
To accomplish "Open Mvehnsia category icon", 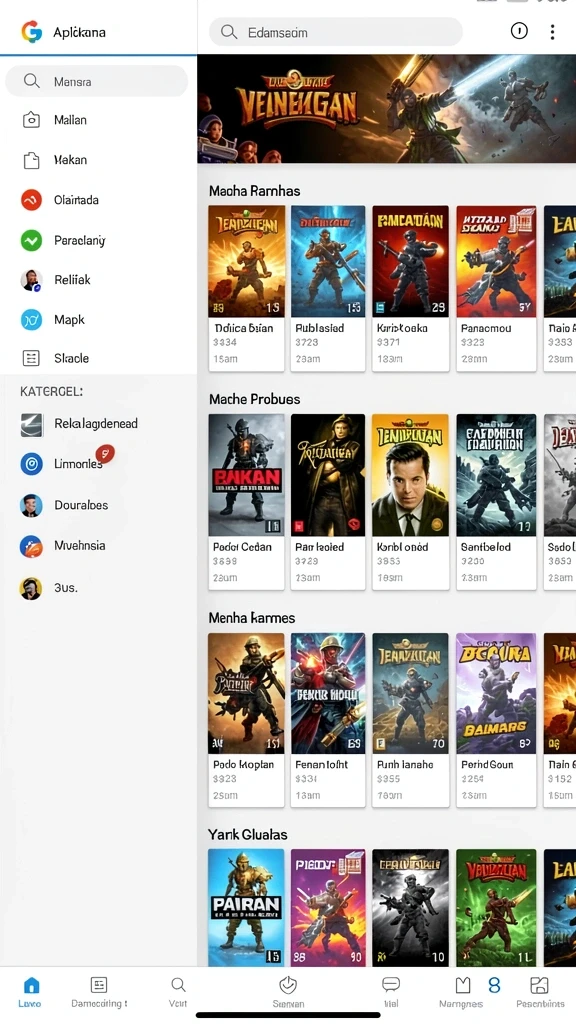I will point(31,546).
